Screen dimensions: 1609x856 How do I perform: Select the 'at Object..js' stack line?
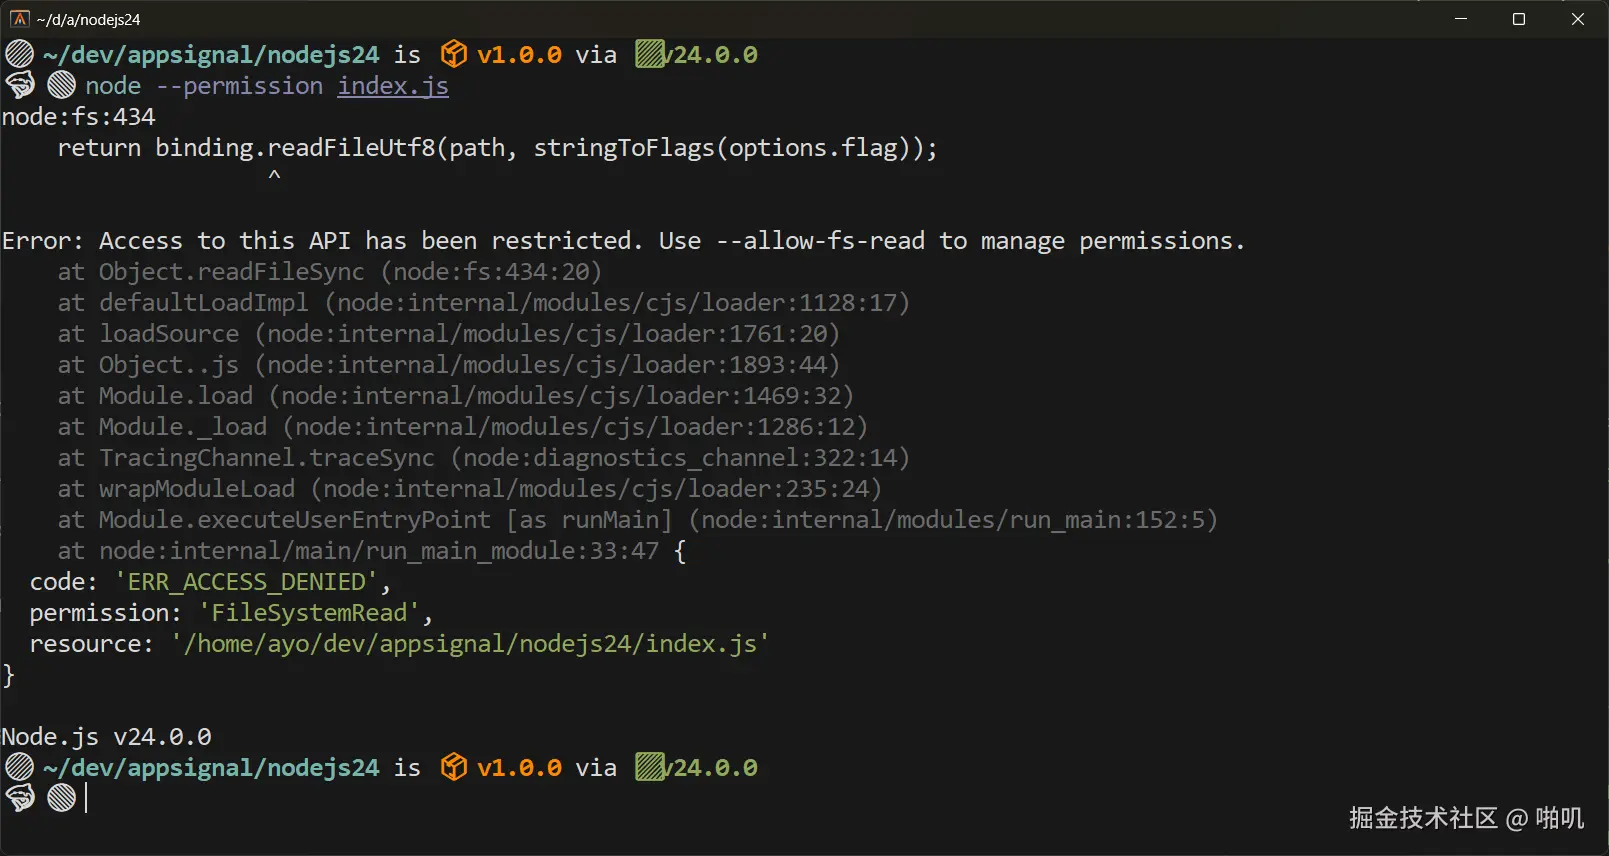pos(449,365)
